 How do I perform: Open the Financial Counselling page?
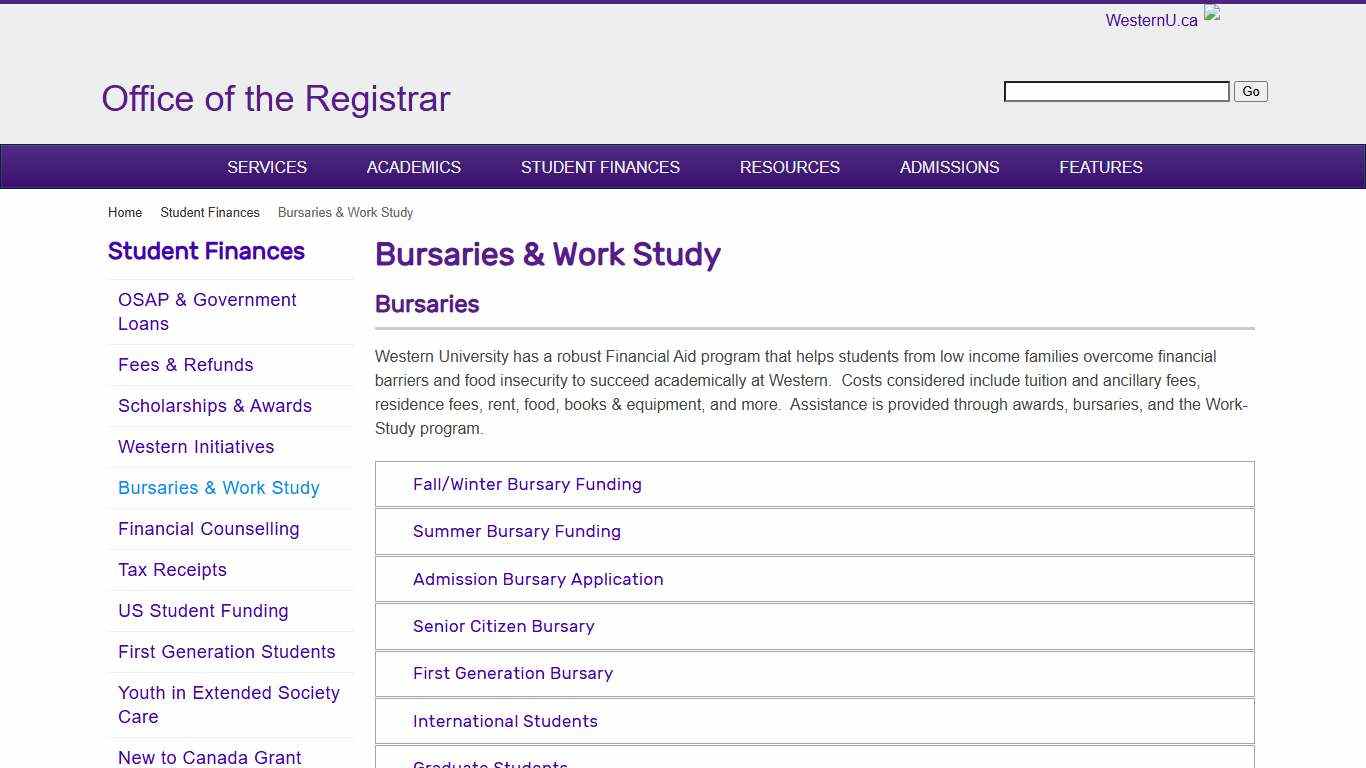pos(208,528)
